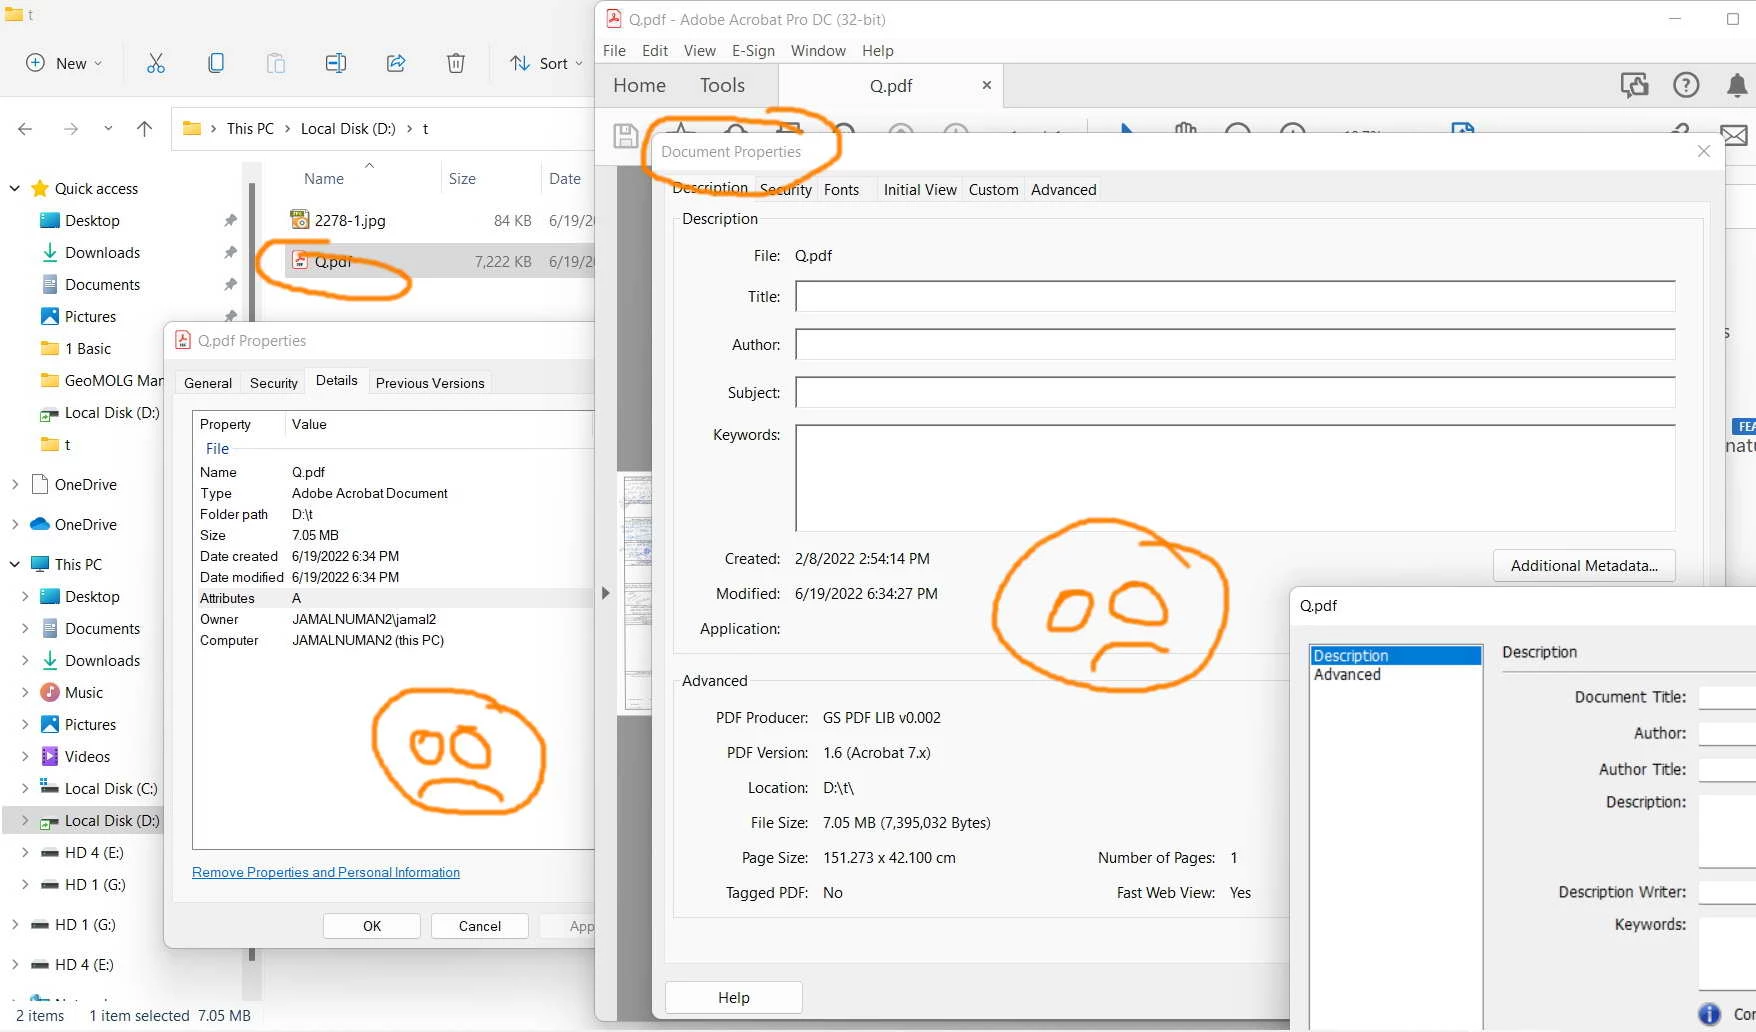Expand the first OneDrive tree node
1756x1032 pixels.
pyautogui.click(x=15, y=484)
